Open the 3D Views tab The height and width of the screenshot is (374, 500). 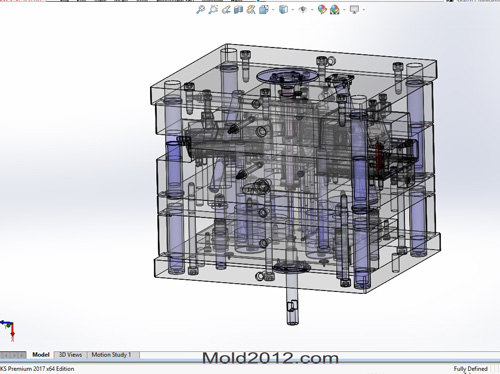(x=70, y=355)
